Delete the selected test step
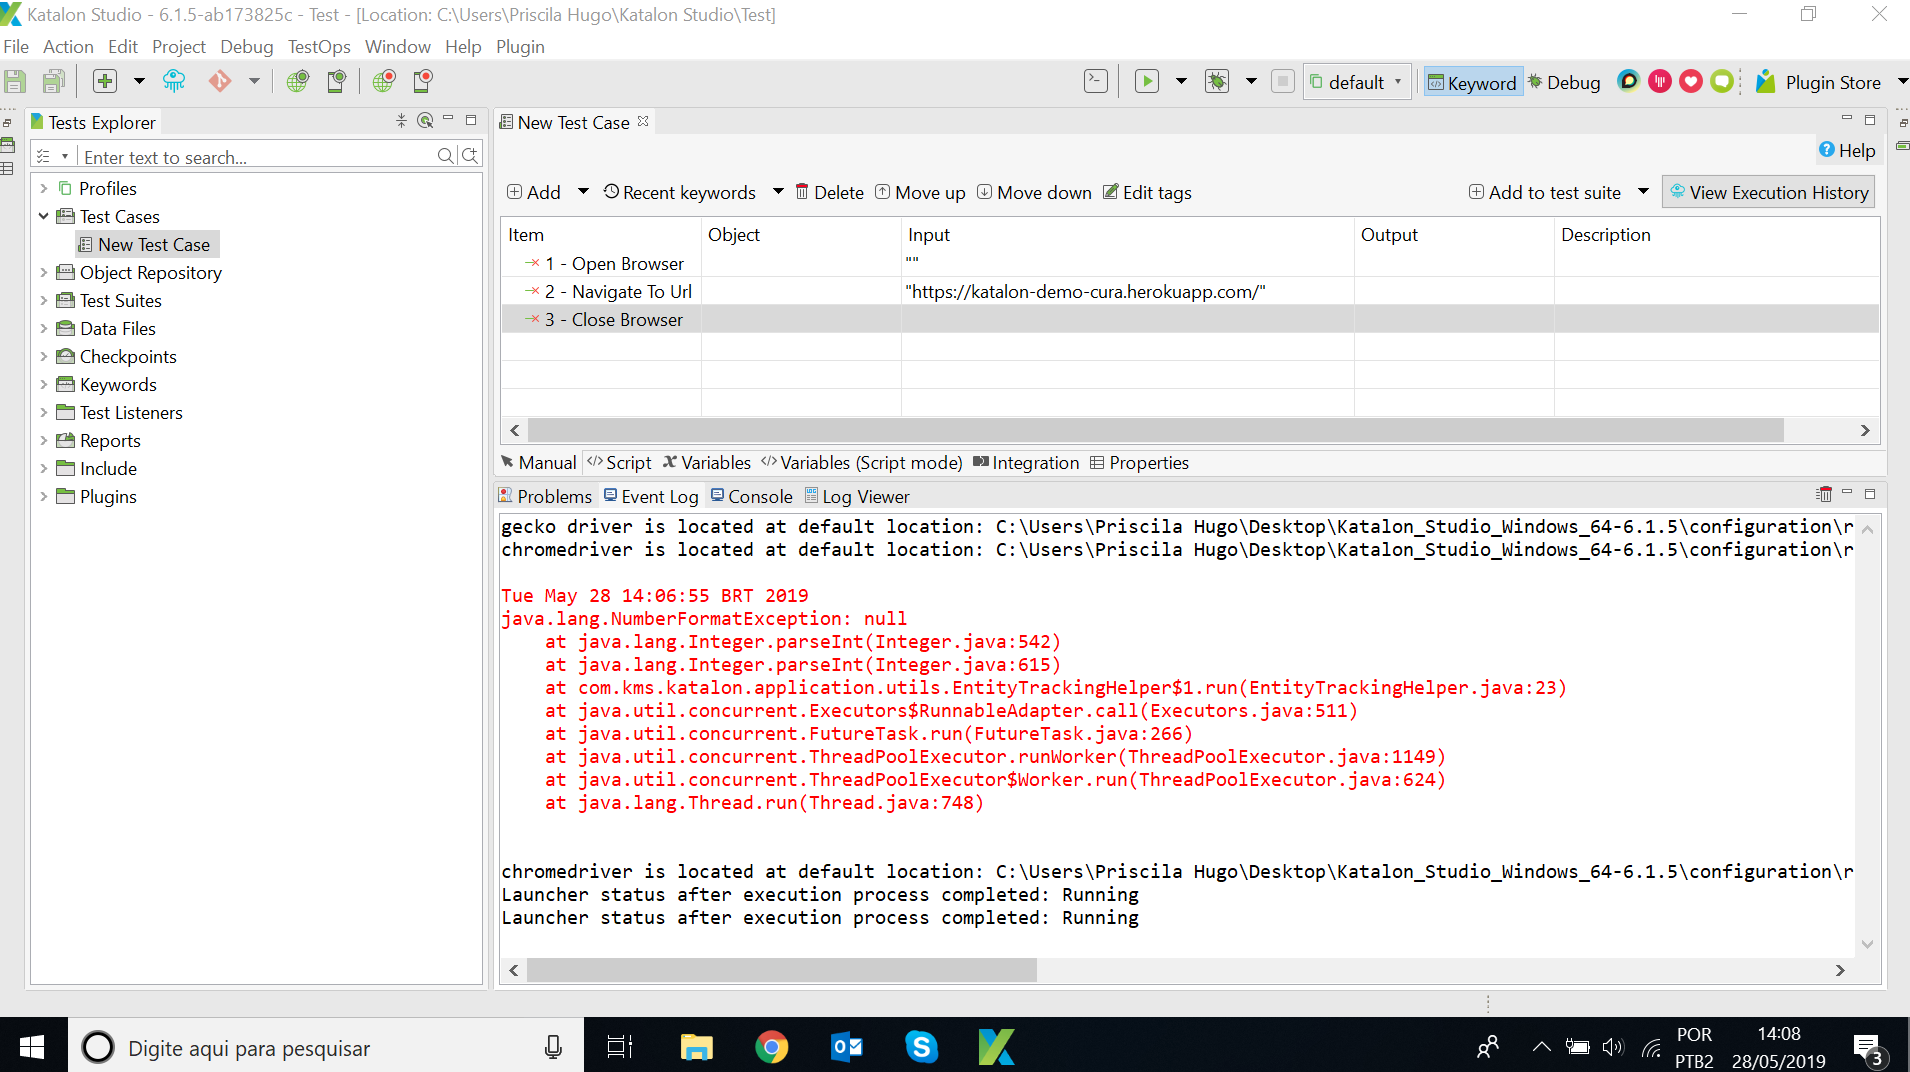1910x1072 pixels. 829,192
